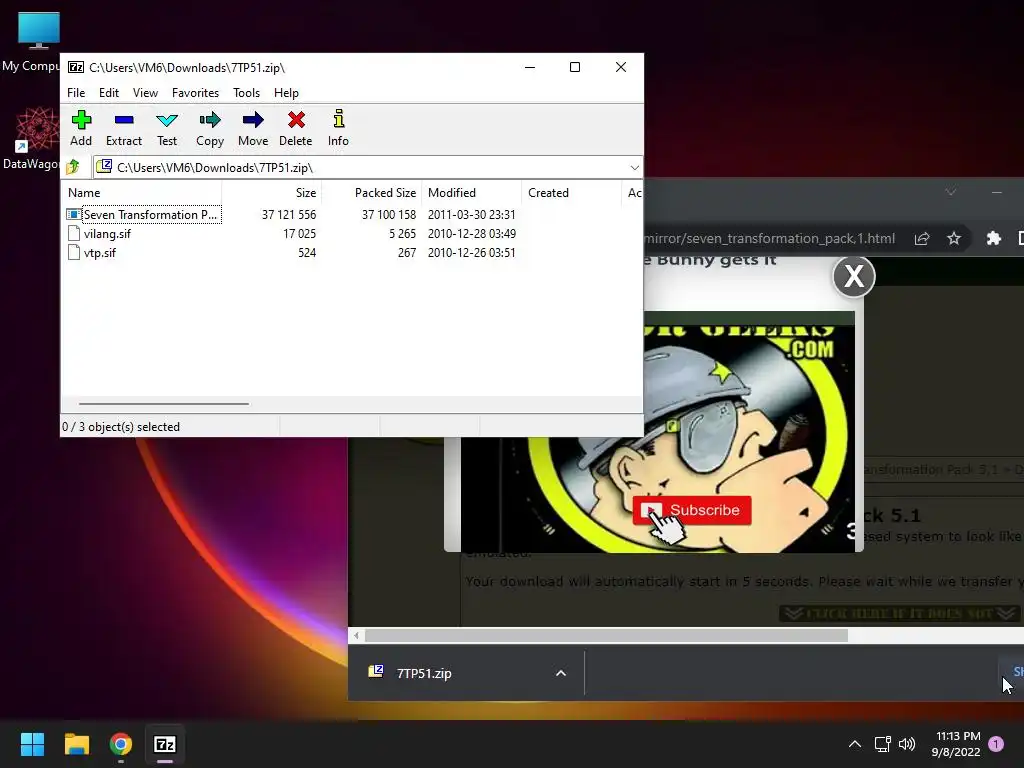Viewport: 1024px width, 768px height.
Task: Open the File menu
Action: click(x=76, y=93)
